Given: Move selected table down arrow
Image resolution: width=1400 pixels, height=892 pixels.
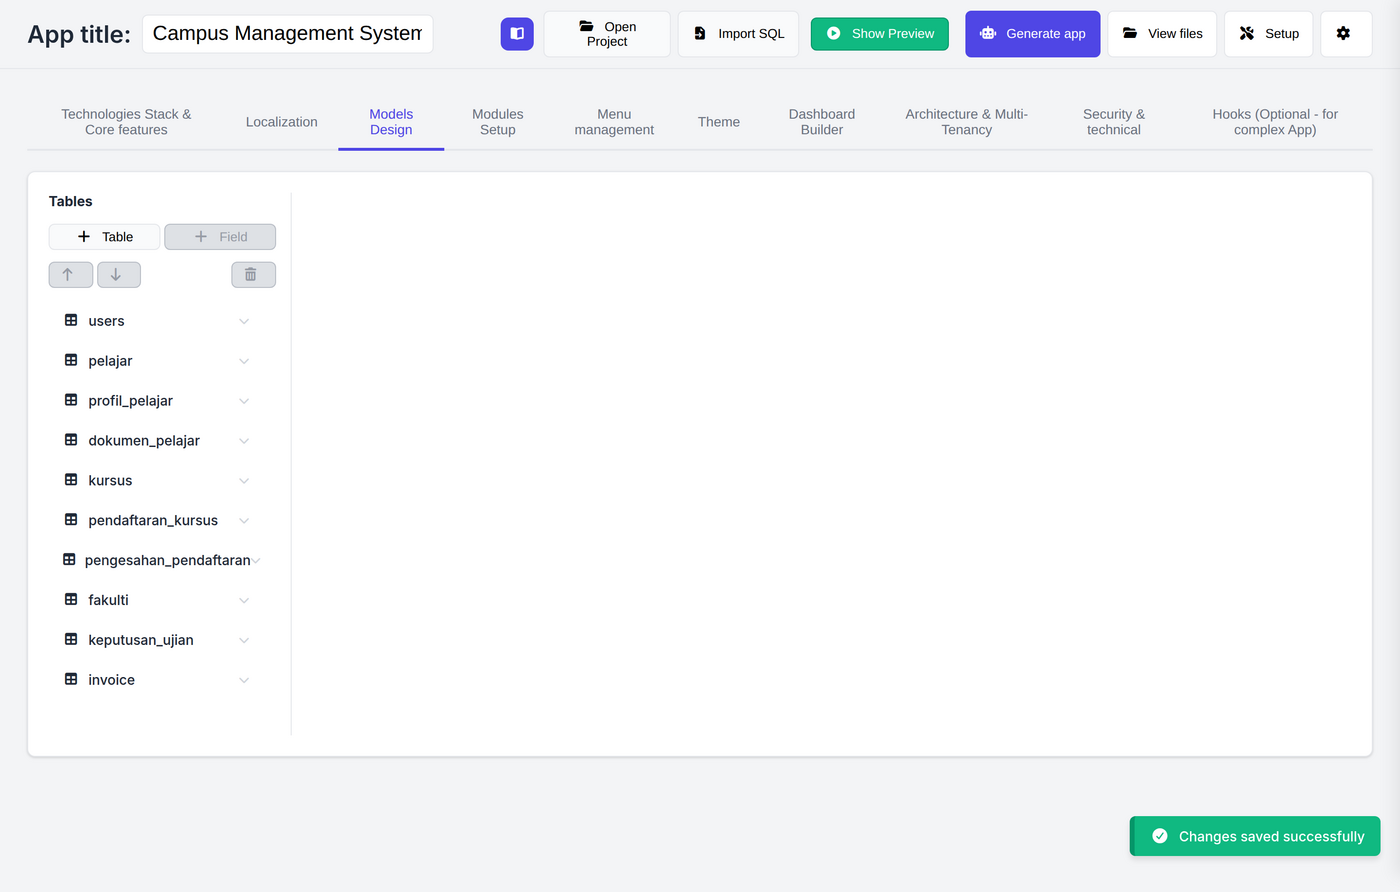Looking at the screenshot, I should pos(119,275).
